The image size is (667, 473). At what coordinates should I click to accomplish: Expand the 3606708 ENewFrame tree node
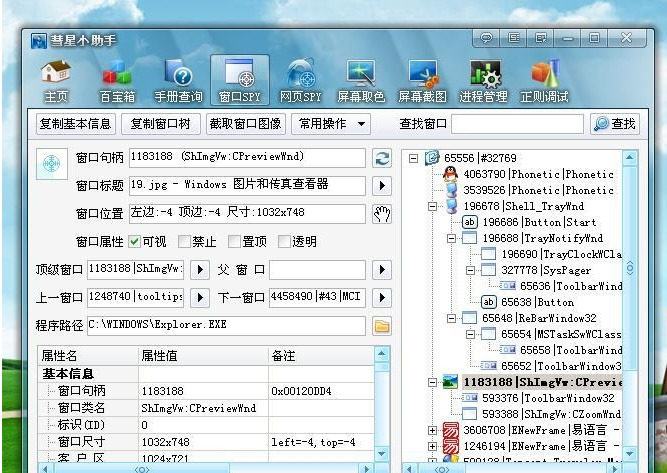pos(432,430)
